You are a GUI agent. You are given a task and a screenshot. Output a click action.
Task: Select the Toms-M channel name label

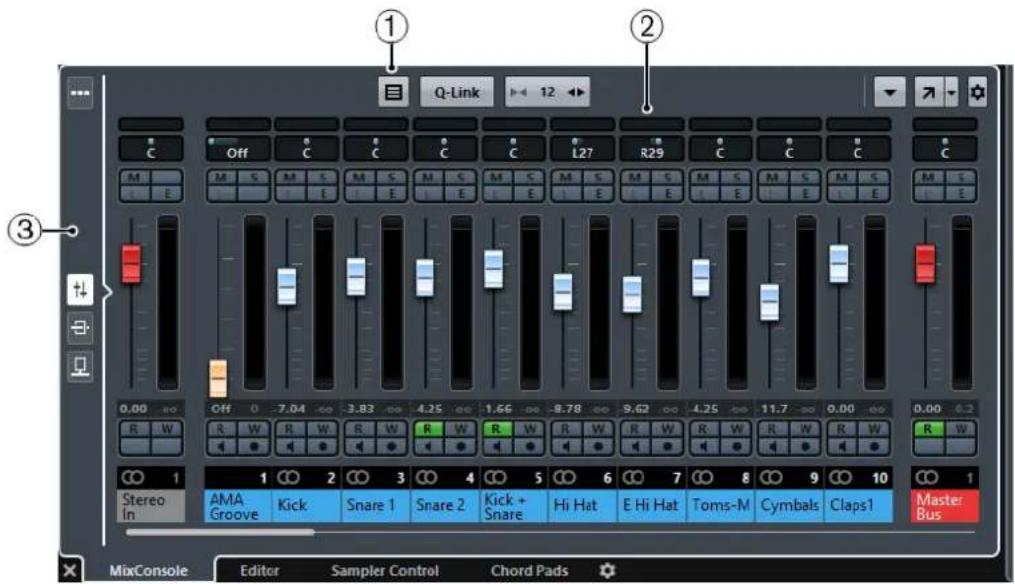click(720, 506)
